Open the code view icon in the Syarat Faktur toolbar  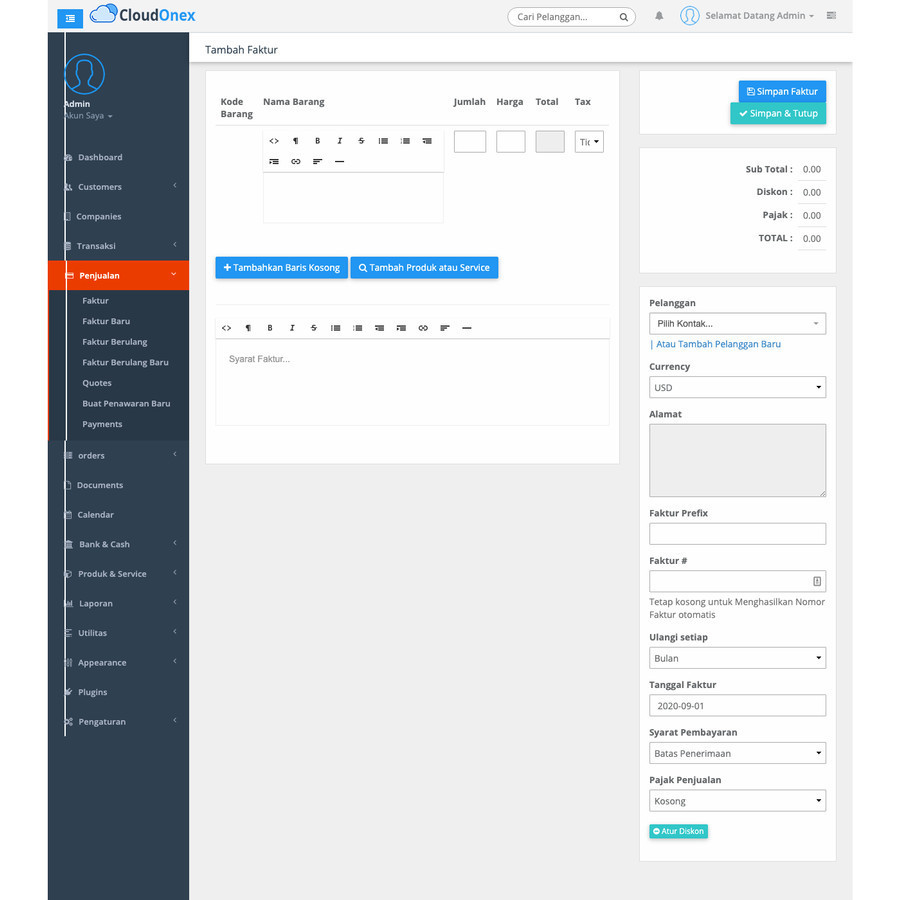point(226,327)
